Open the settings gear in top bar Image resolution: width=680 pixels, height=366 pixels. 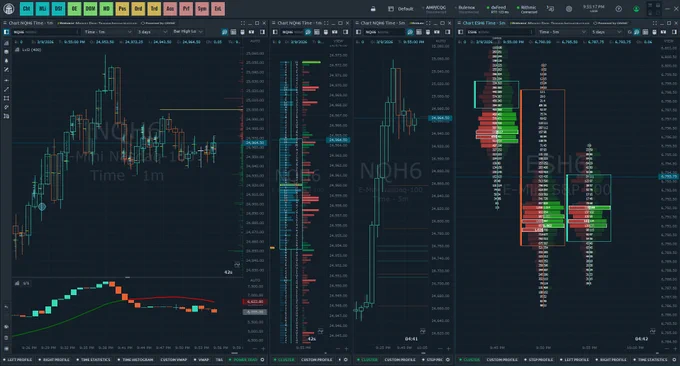coord(569,9)
